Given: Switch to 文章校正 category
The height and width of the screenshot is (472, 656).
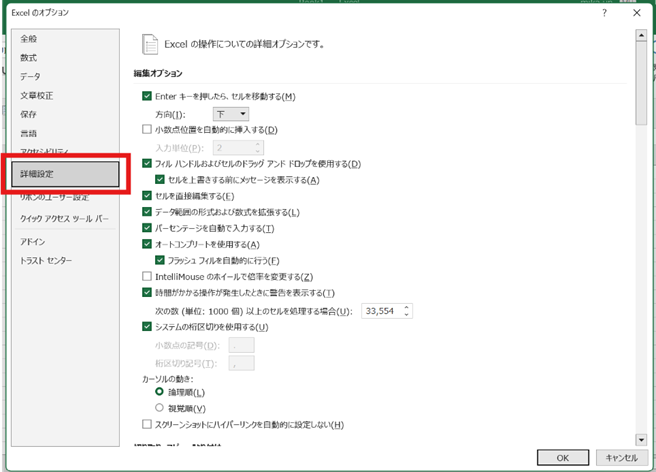Looking at the screenshot, I should pos(37,95).
